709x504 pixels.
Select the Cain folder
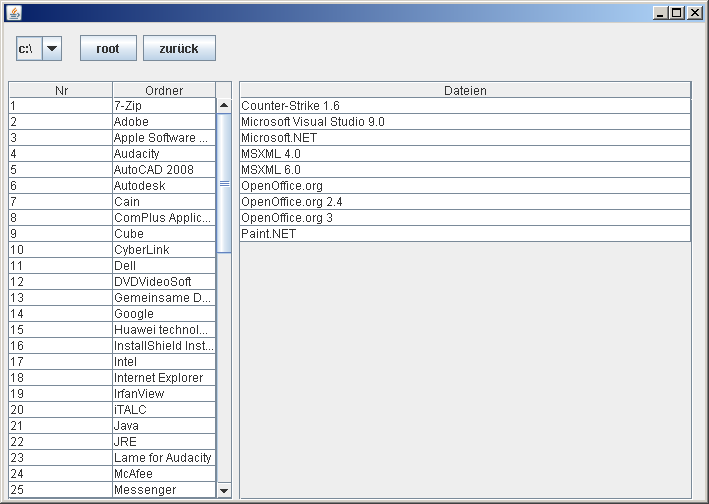[164, 202]
